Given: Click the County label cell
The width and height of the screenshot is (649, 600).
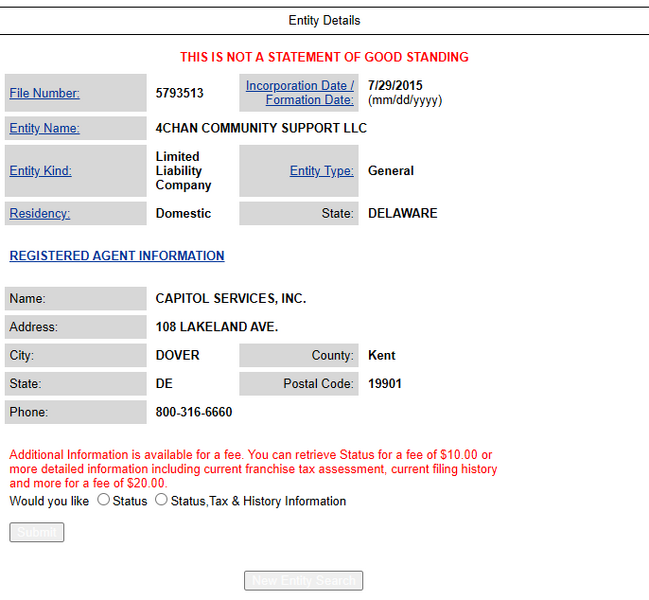Looking at the screenshot, I should (299, 355).
